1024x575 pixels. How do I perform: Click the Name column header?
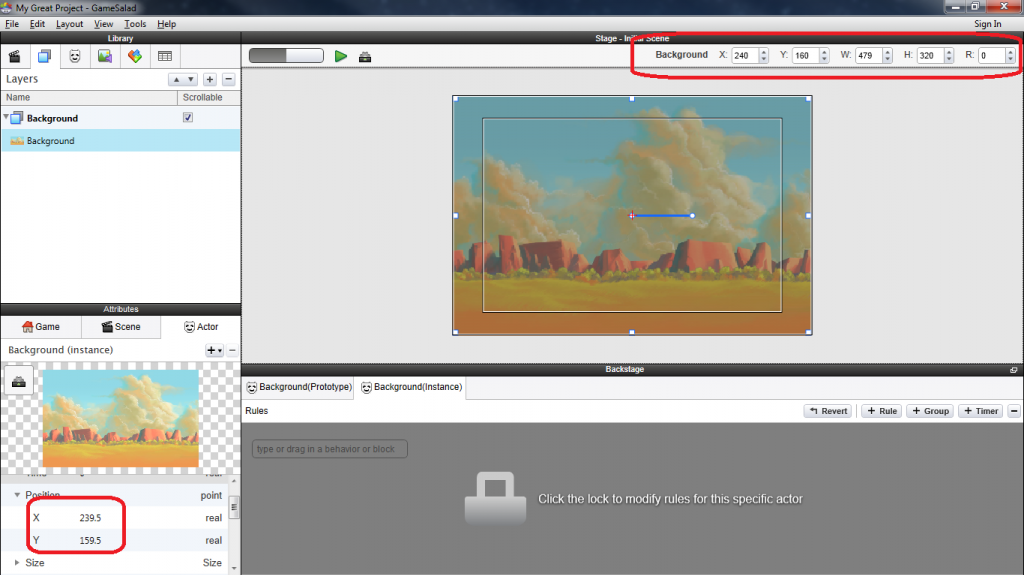(x=89, y=97)
